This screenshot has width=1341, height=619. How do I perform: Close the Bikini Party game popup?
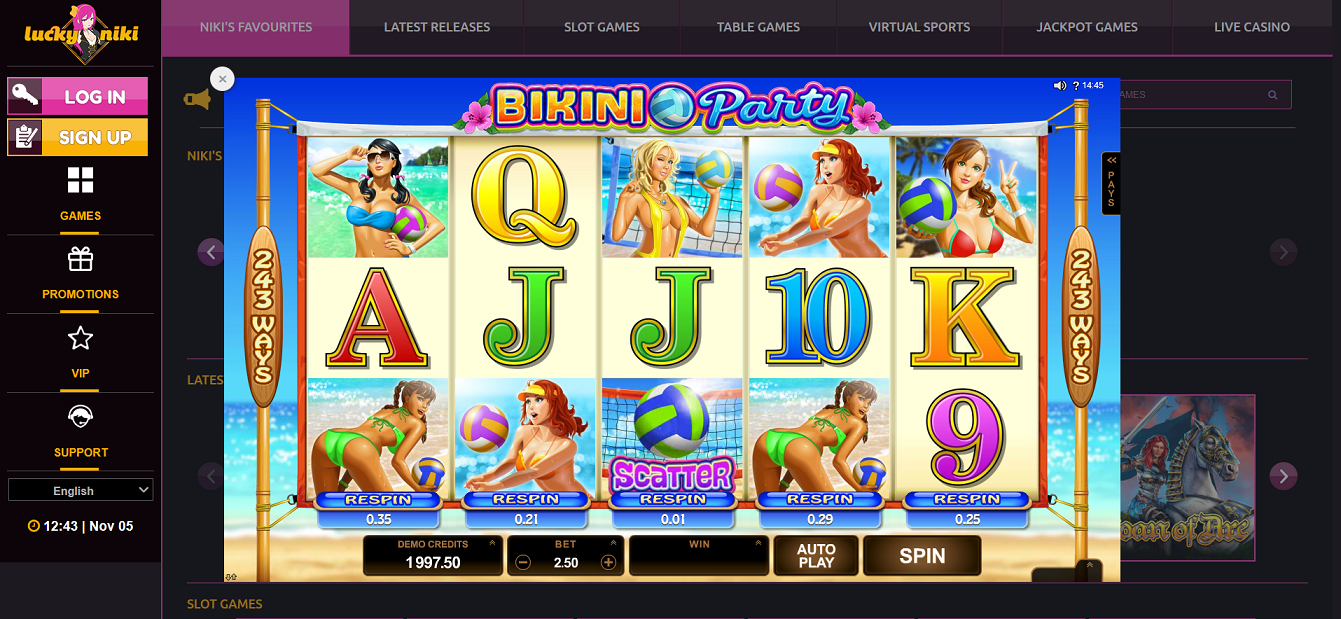222,79
